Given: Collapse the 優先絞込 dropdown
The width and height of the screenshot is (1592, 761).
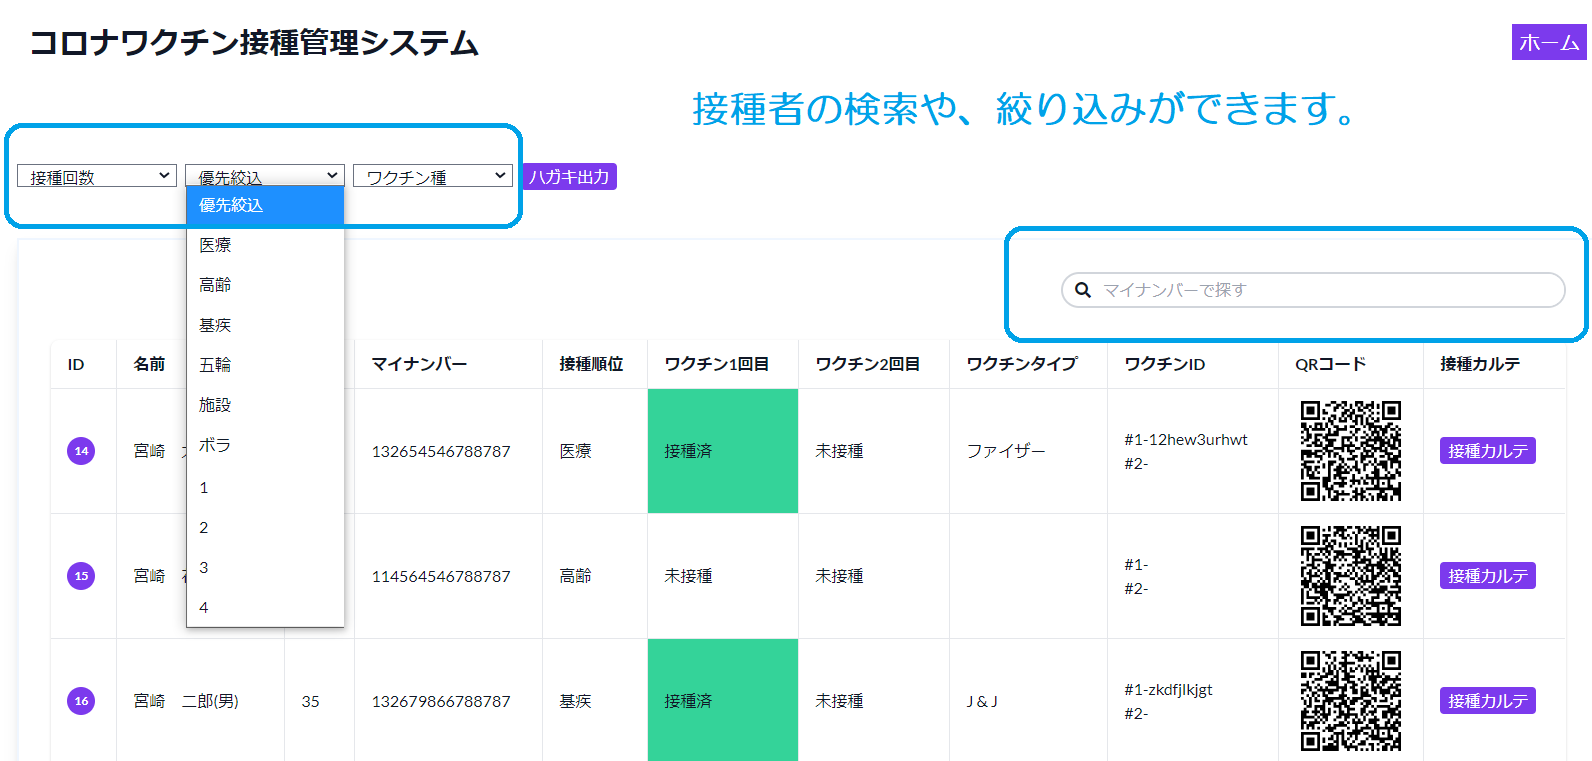Looking at the screenshot, I should point(265,176).
